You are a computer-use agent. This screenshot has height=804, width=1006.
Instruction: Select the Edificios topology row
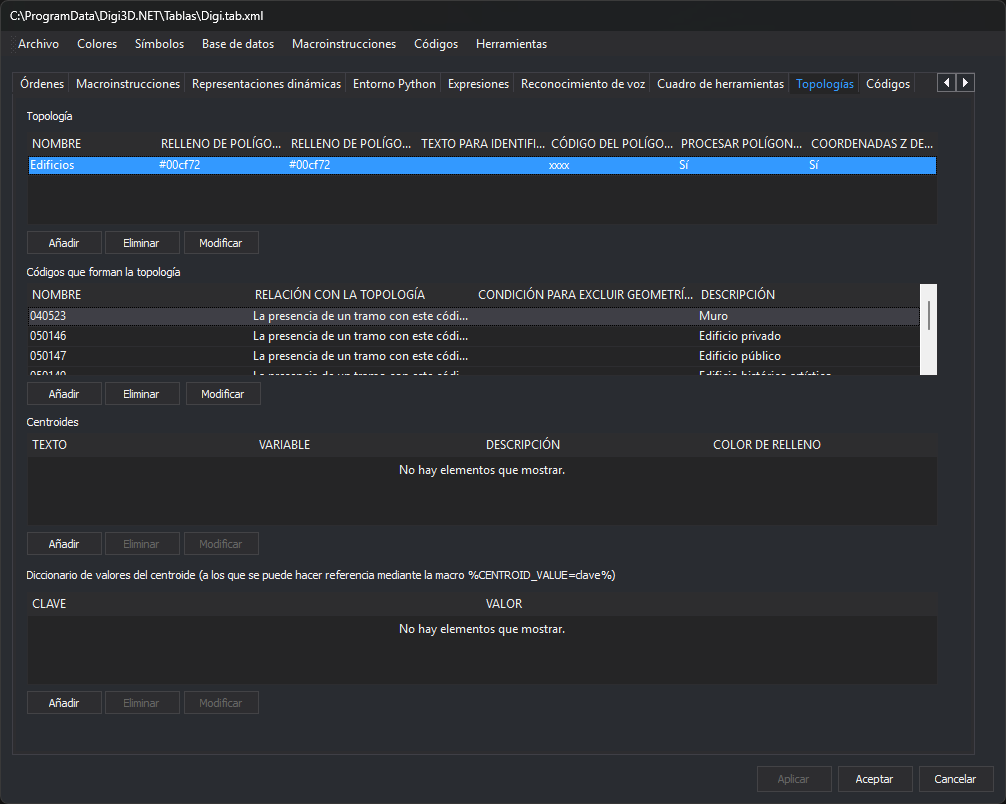point(482,165)
